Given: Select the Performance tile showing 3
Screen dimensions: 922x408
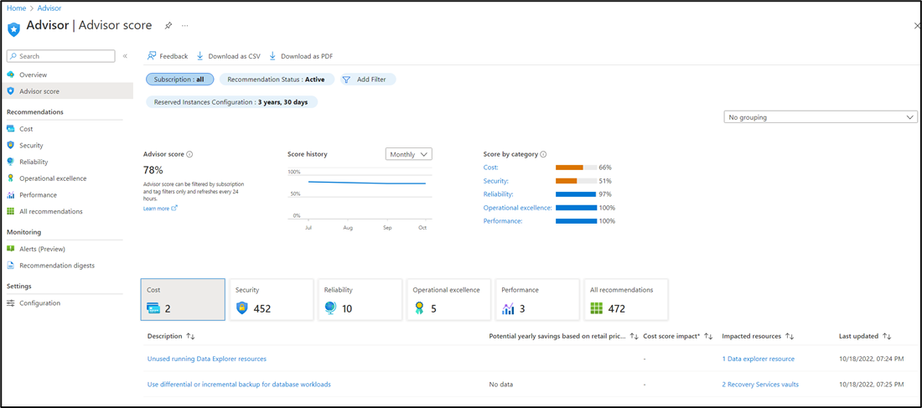Looking at the screenshot, I should click(x=537, y=300).
